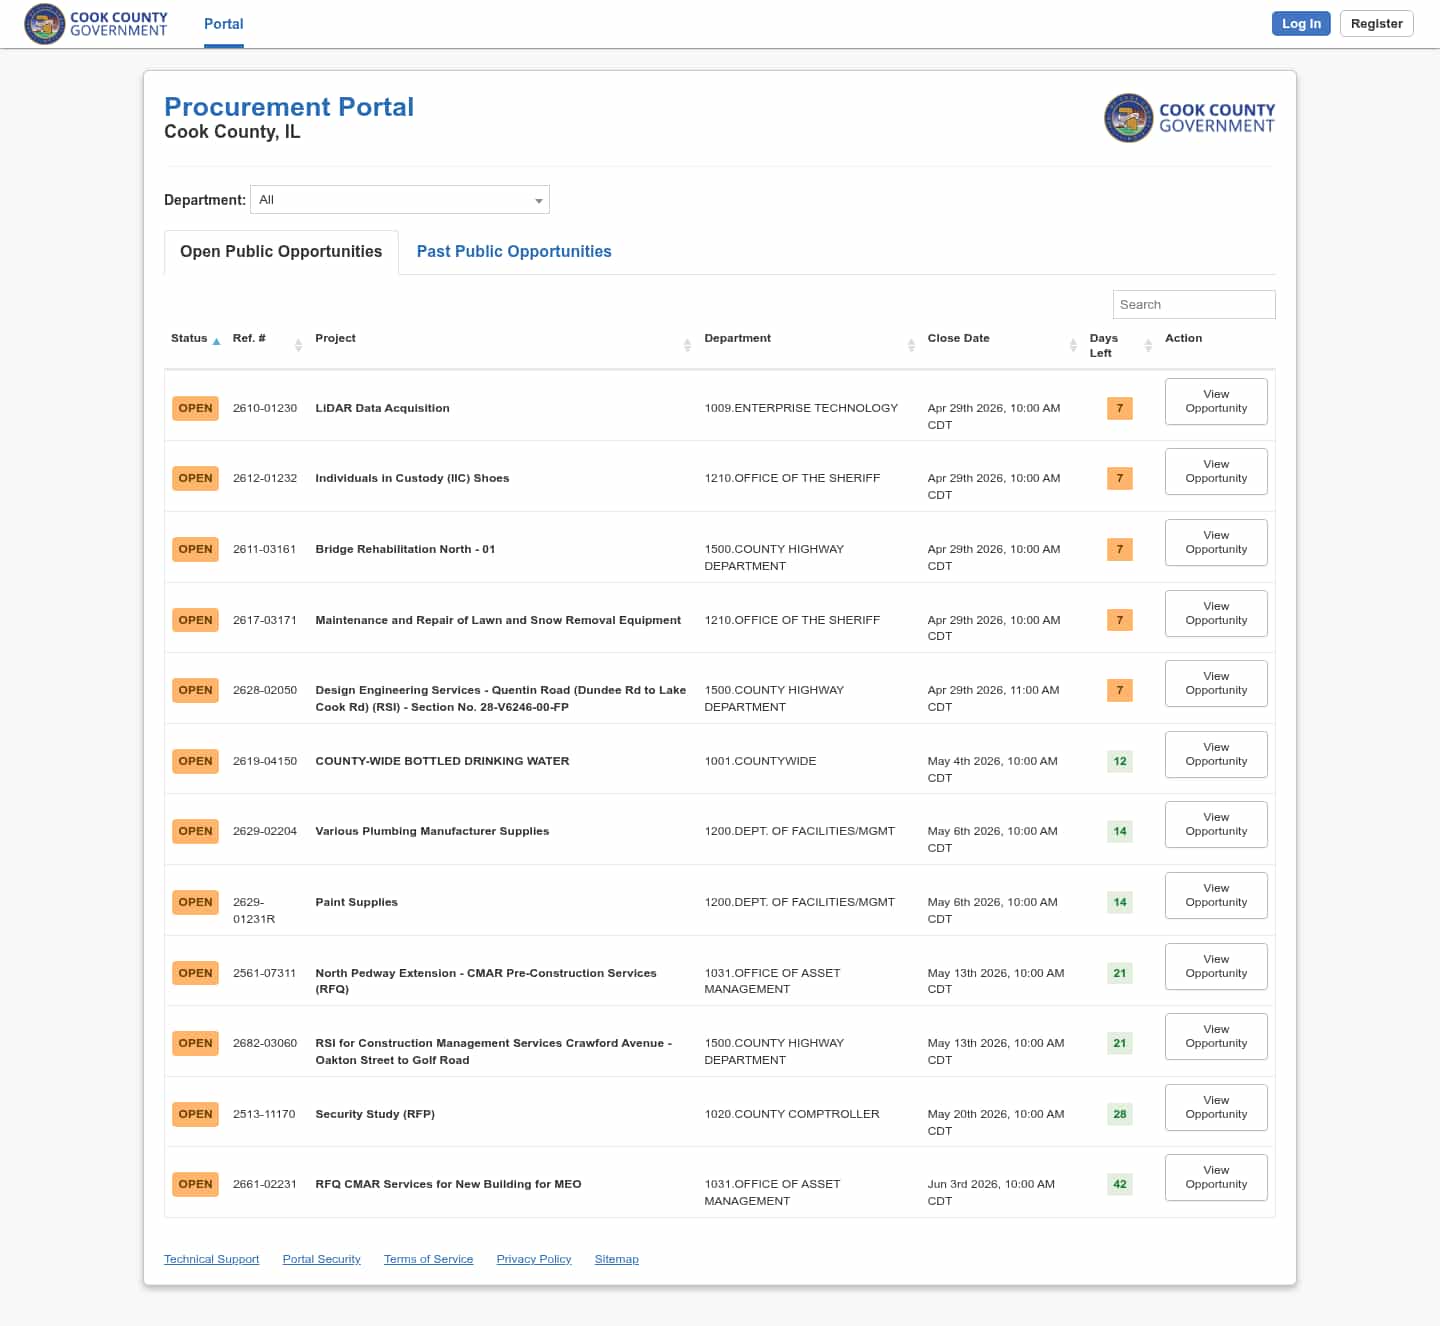Select the Open Public Opportunities tab
The width and height of the screenshot is (1440, 1326).
click(x=281, y=252)
